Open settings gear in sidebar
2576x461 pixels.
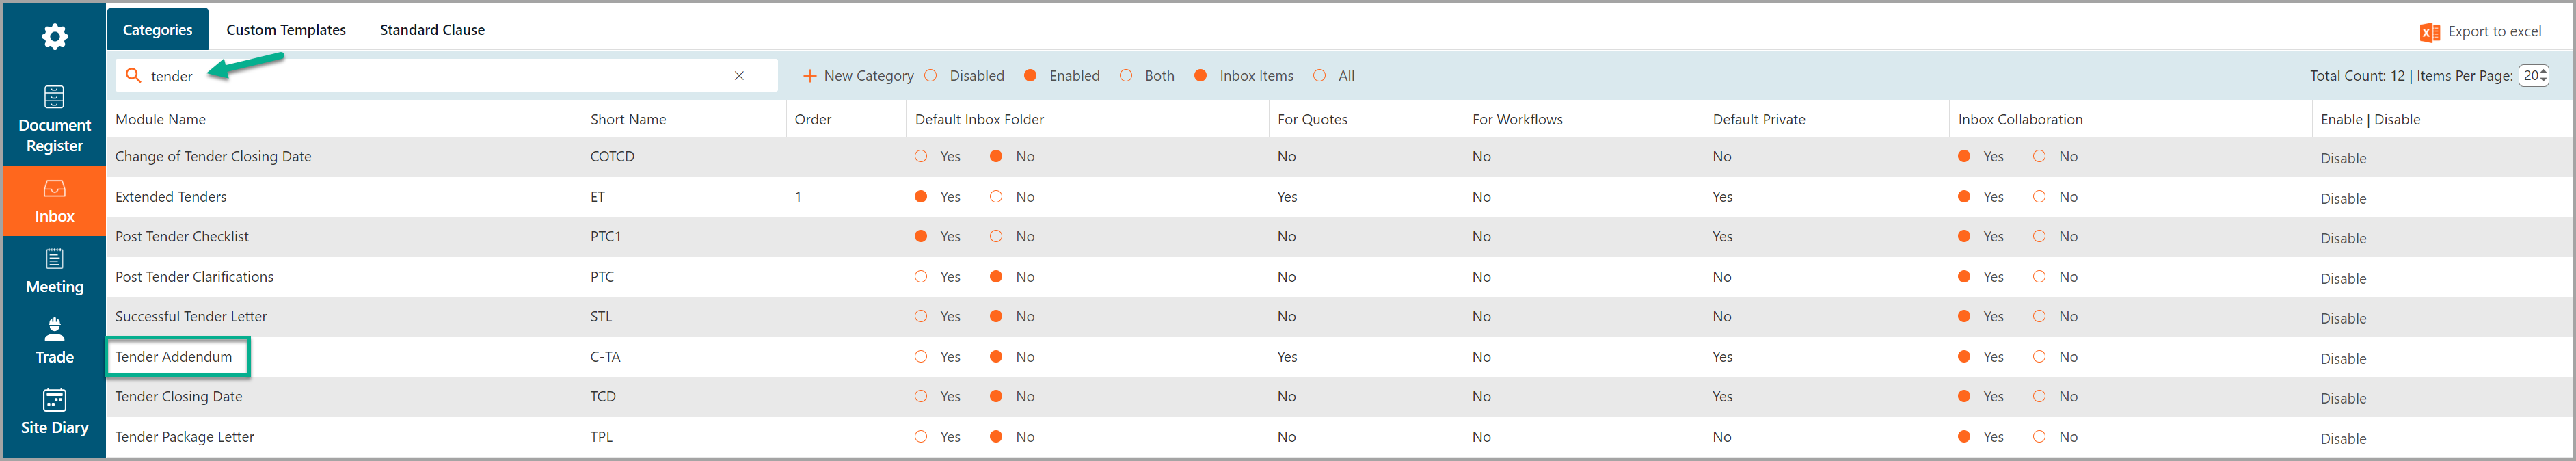click(x=54, y=38)
